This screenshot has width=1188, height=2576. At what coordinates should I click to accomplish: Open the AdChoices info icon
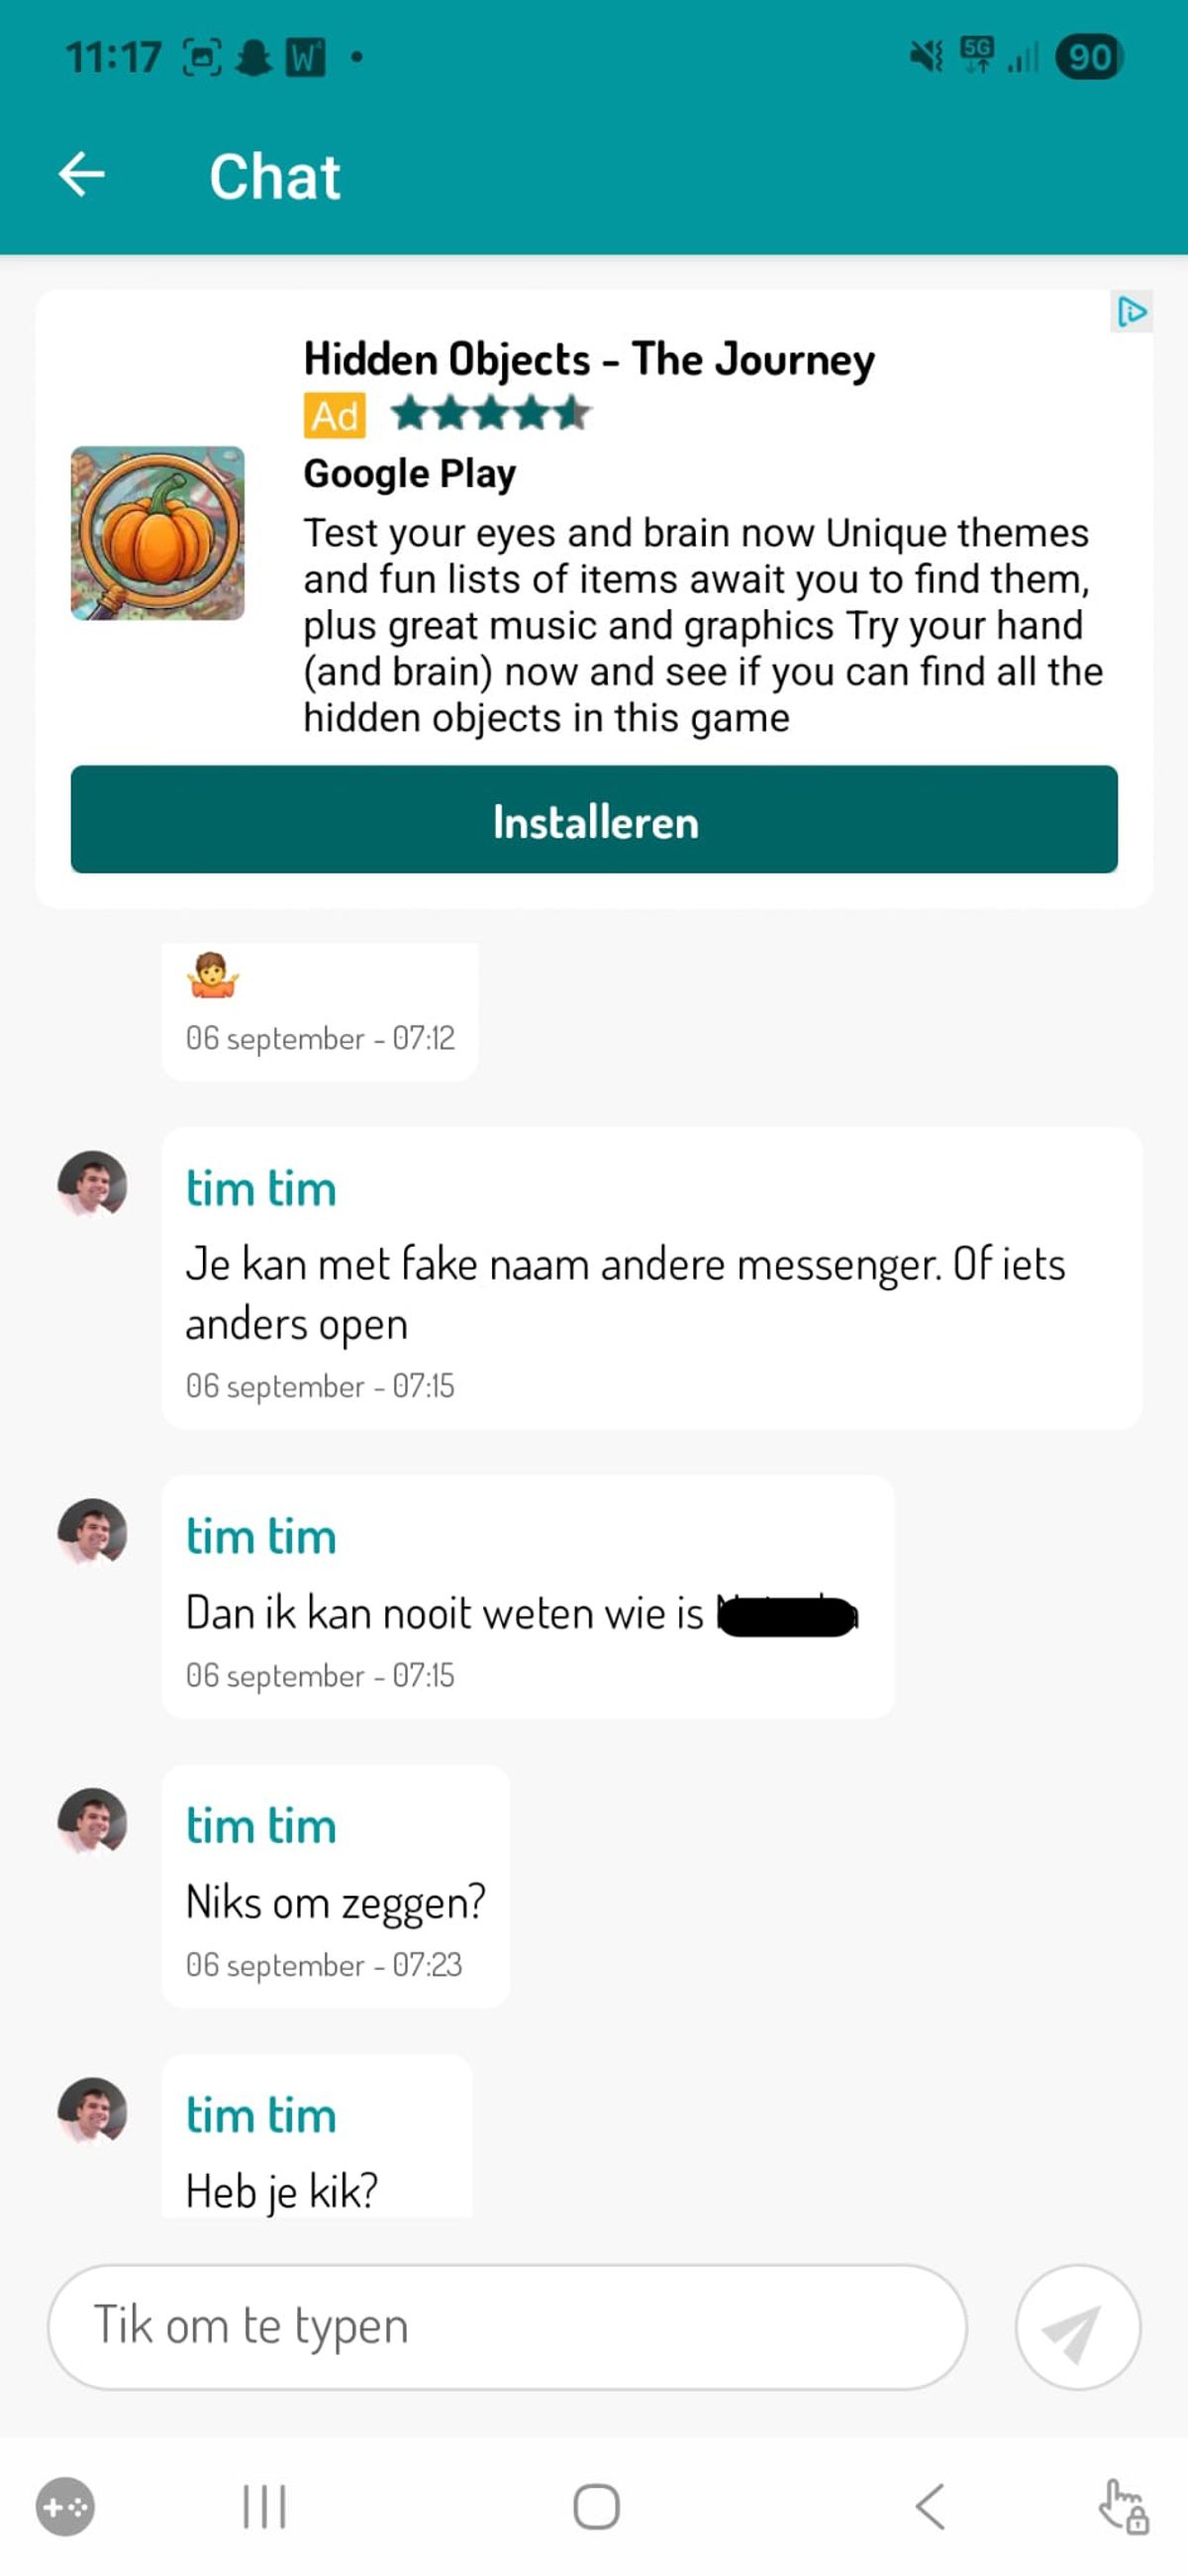1131,312
